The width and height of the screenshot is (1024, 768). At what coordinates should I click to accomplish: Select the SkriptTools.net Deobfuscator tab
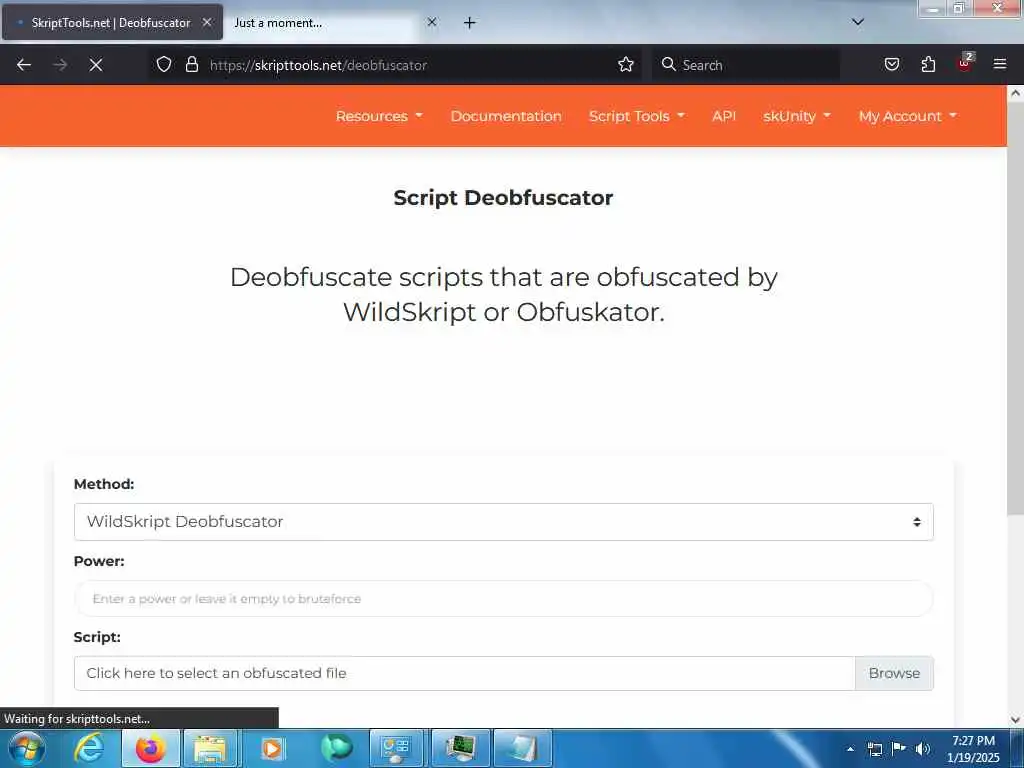pyautogui.click(x=112, y=23)
